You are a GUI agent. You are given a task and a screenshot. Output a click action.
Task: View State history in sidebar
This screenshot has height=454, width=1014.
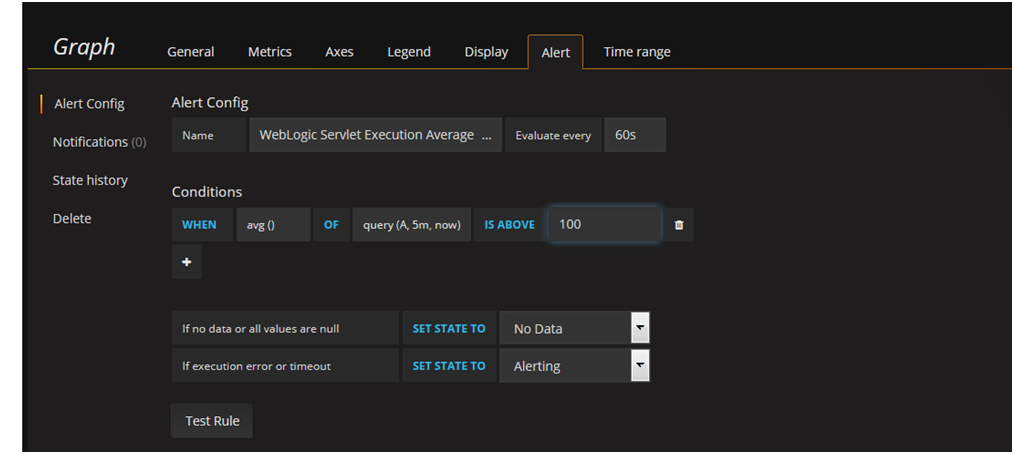[90, 180]
